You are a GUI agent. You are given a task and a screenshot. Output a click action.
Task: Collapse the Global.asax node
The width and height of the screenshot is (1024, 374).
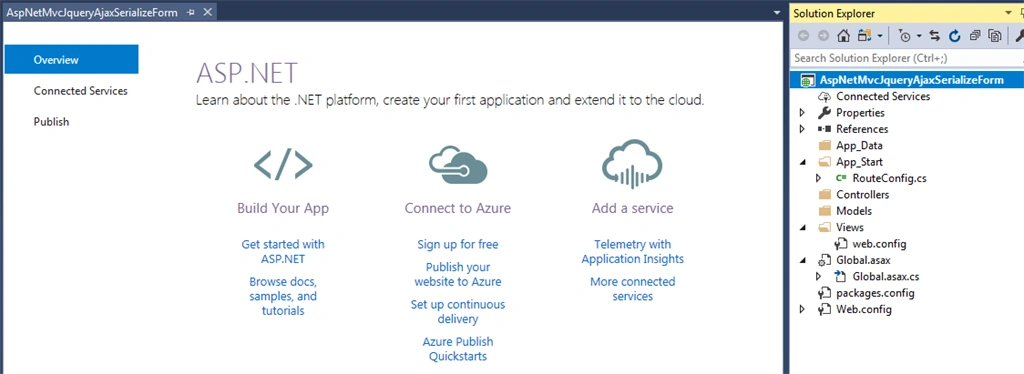point(803,260)
